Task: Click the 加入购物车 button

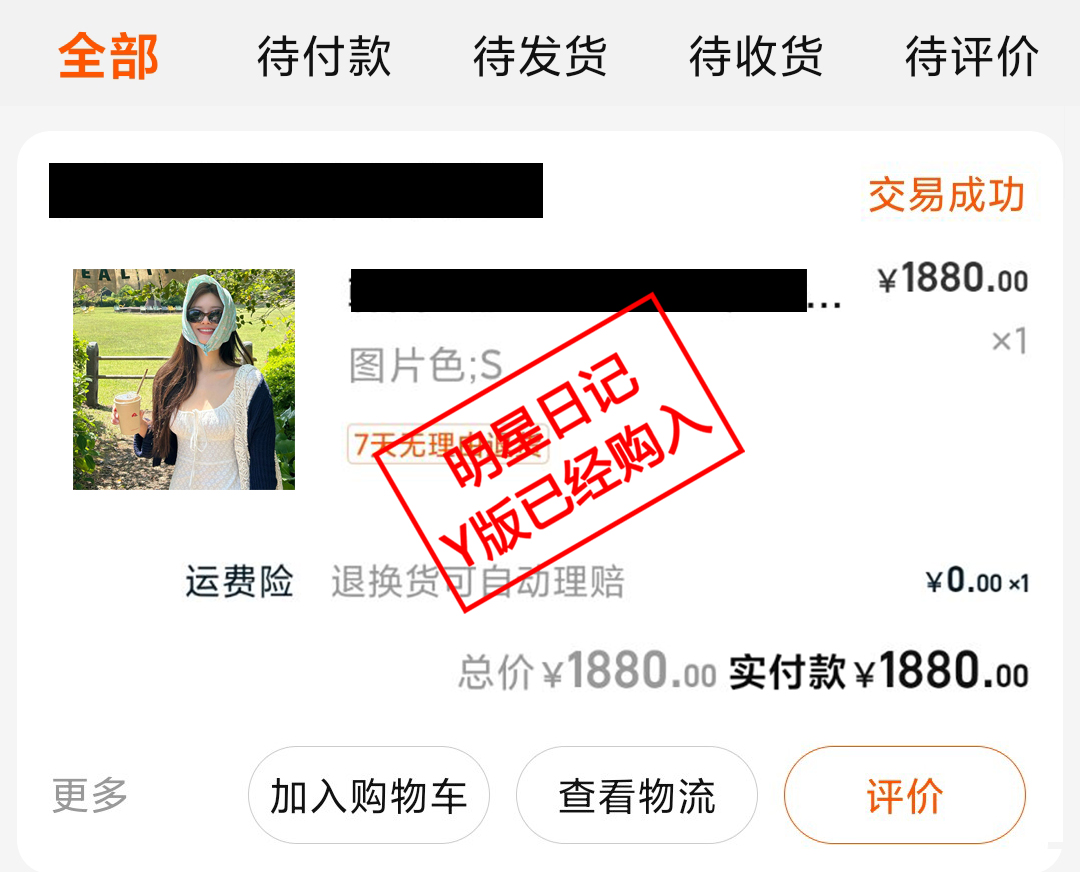Action: point(368,795)
